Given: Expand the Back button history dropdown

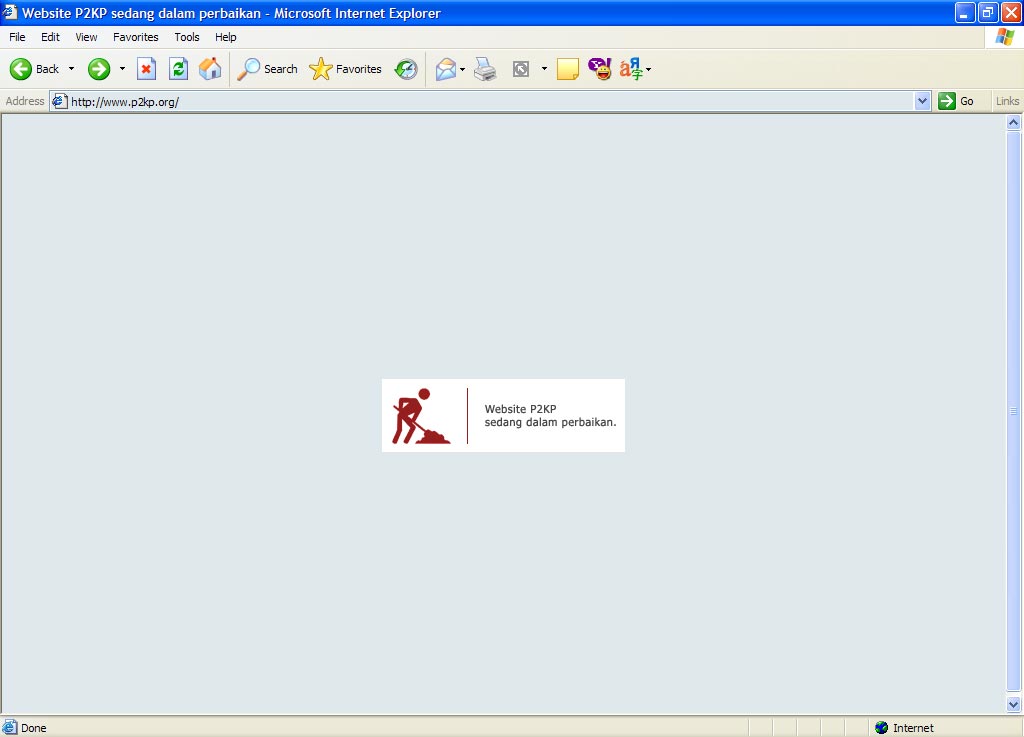Looking at the screenshot, I should point(71,69).
